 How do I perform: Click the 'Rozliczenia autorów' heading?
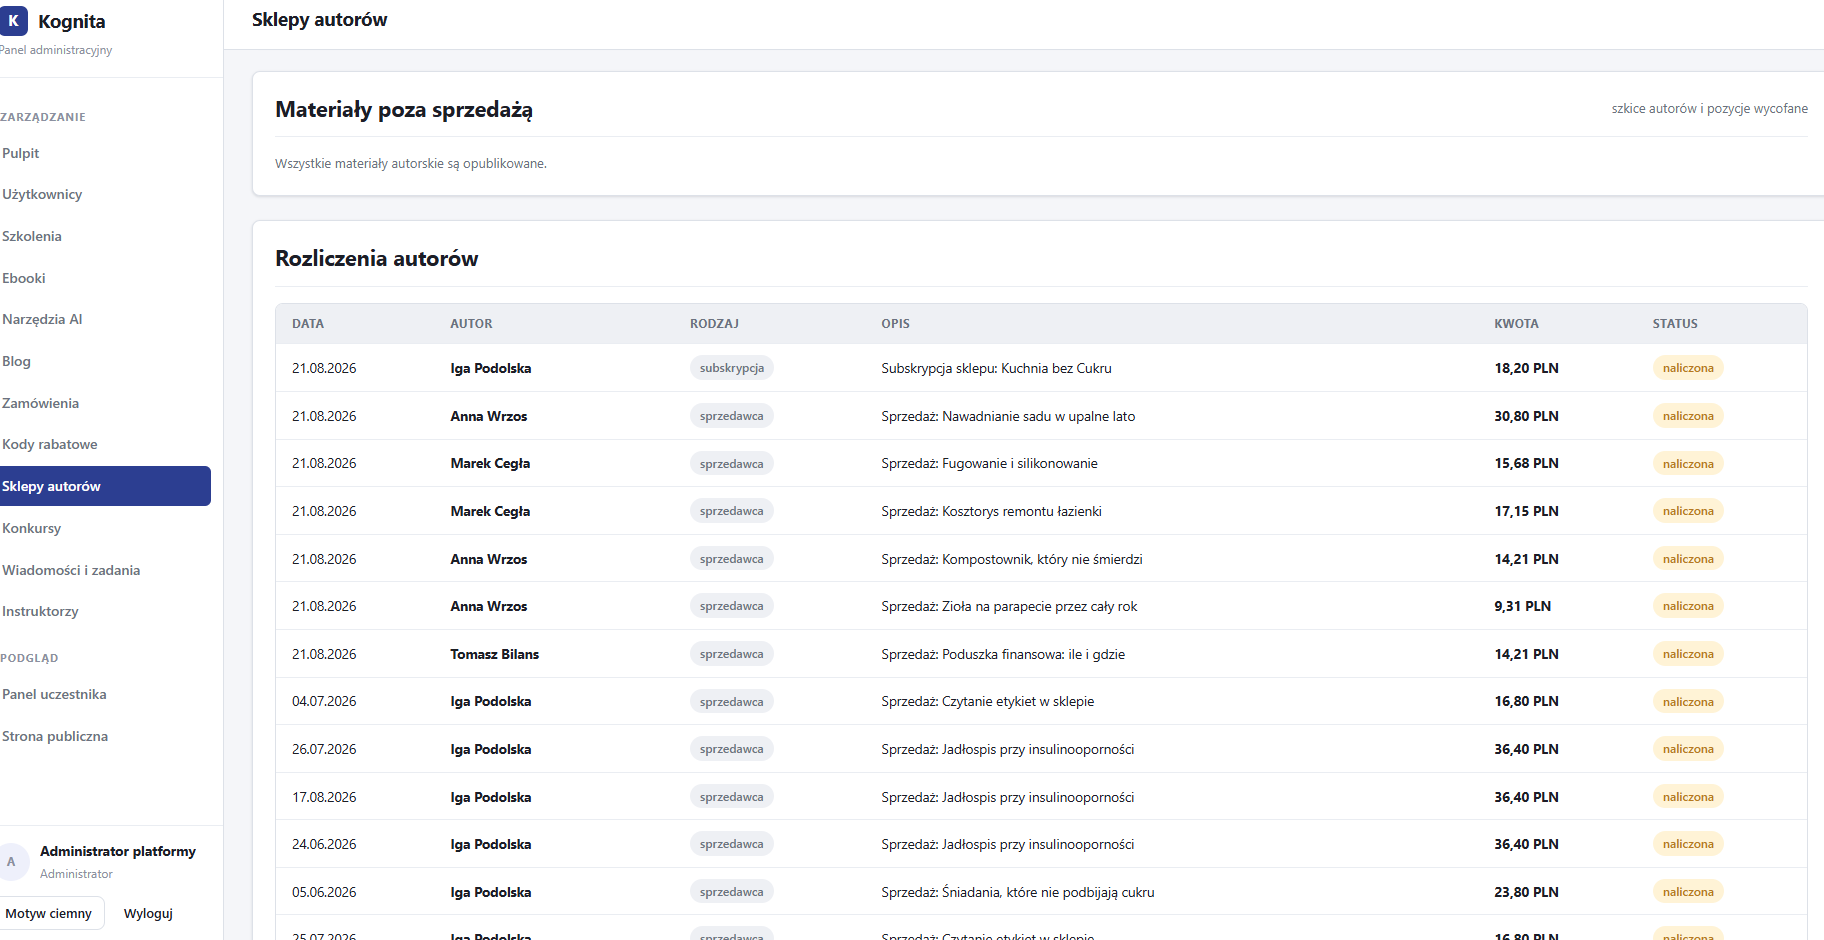[377, 258]
